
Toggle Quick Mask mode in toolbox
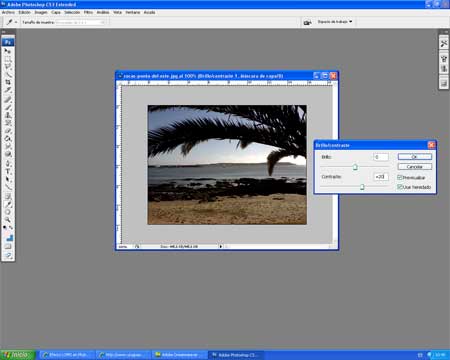(8, 246)
